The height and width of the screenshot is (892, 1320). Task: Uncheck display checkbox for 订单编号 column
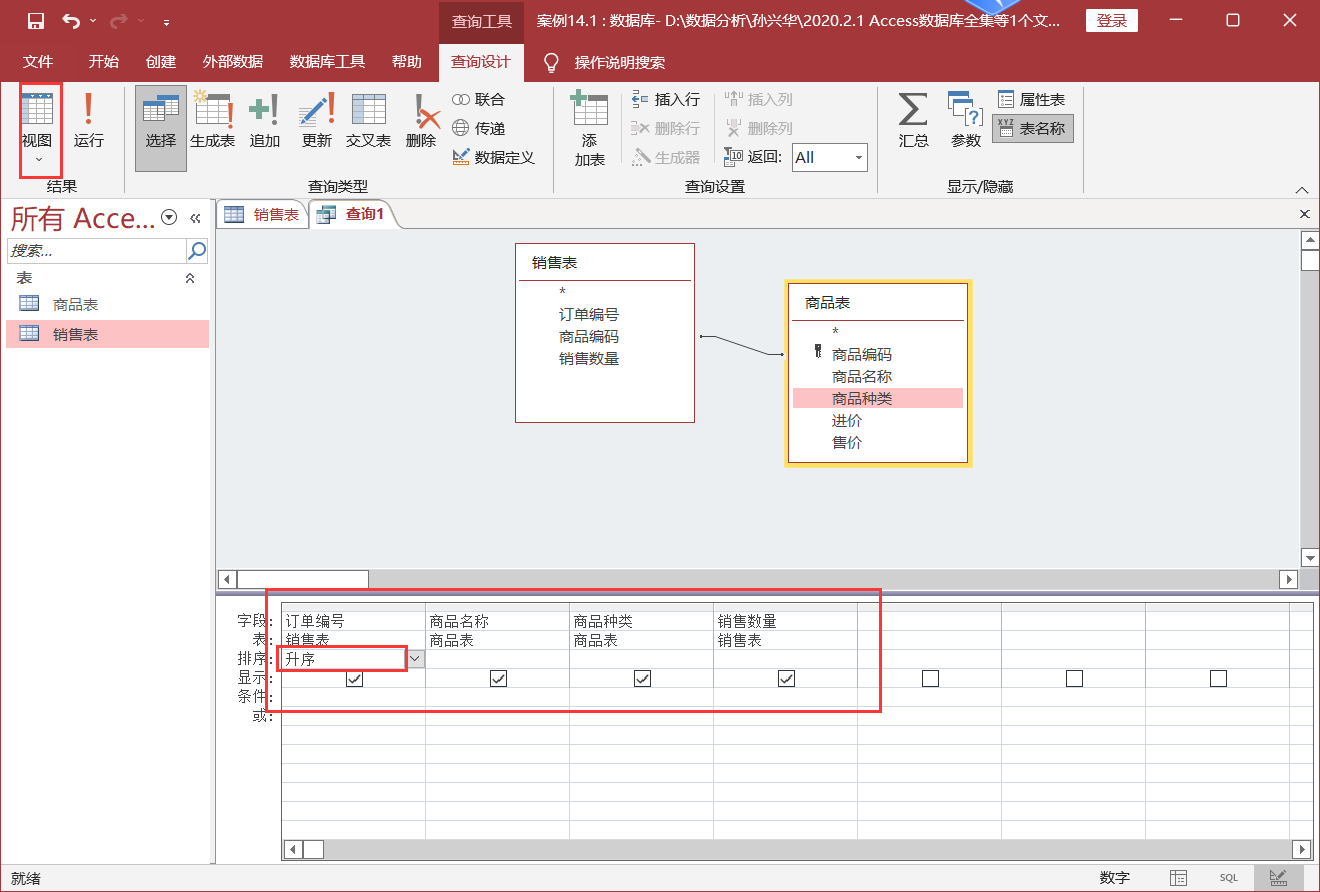[x=354, y=678]
